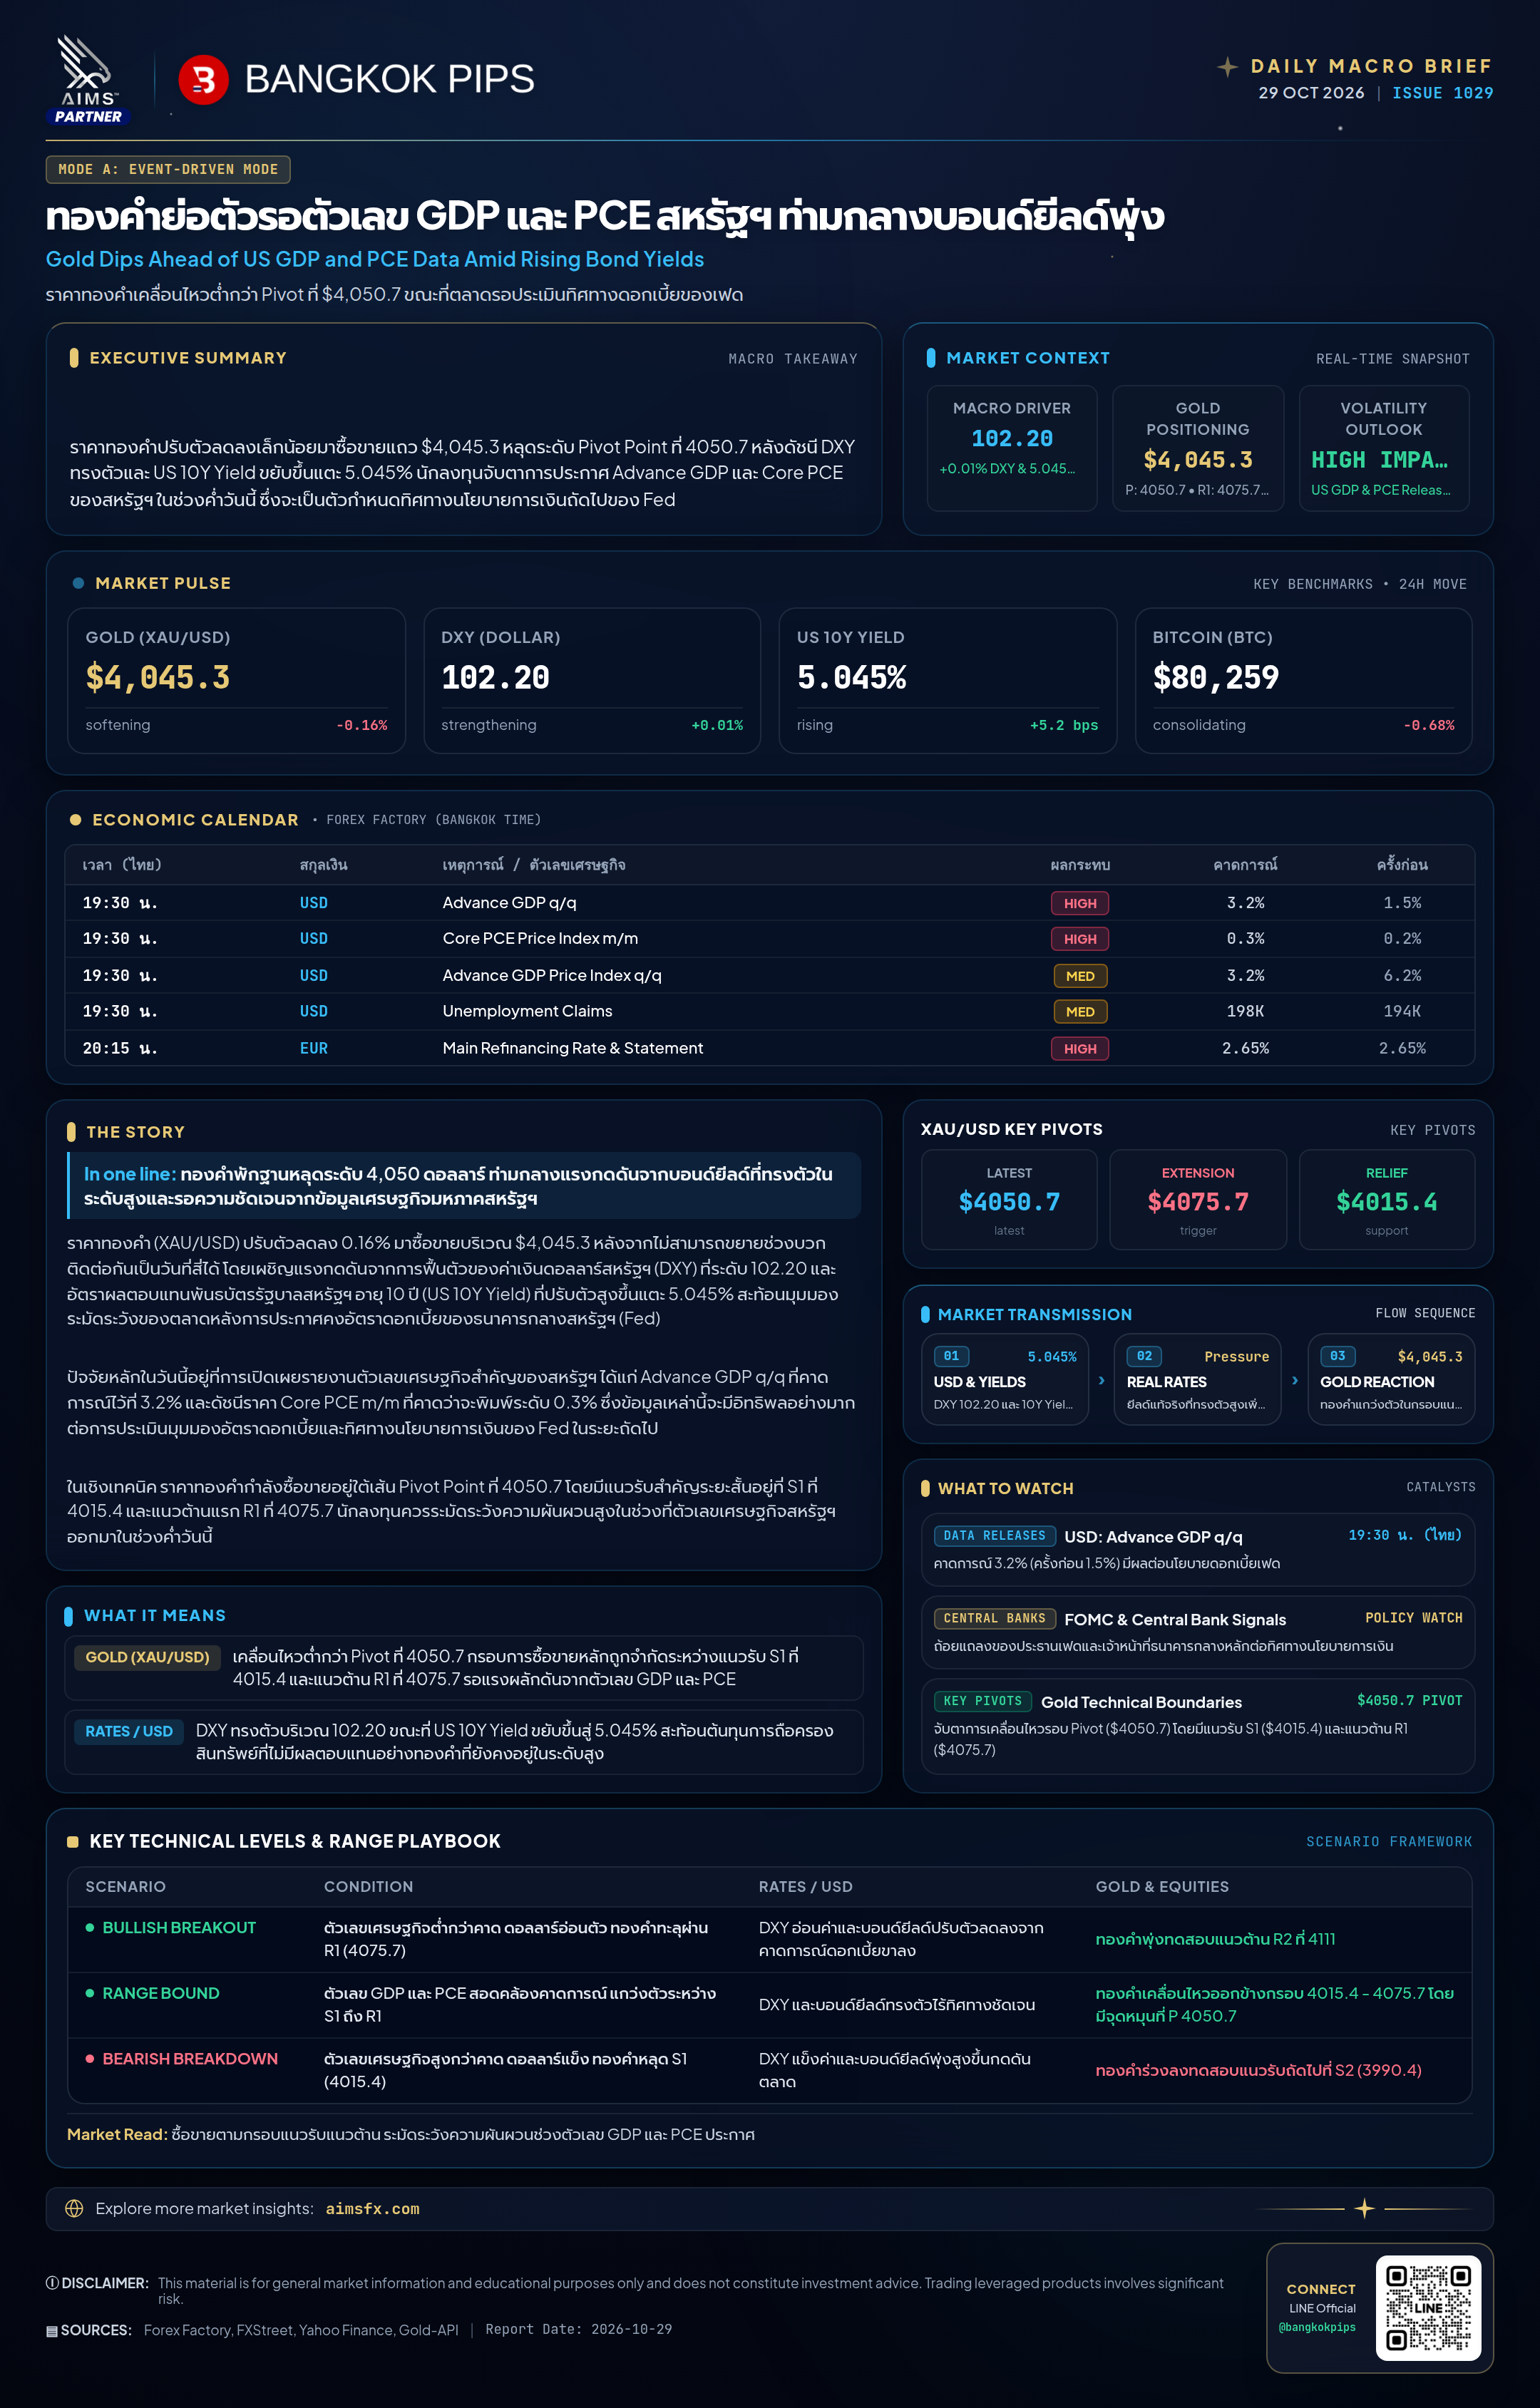This screenshot has height=2408, width=1540.
Task: Click the 20:15 time entry
Action: pyautogui.click(x=119, y=1048)
